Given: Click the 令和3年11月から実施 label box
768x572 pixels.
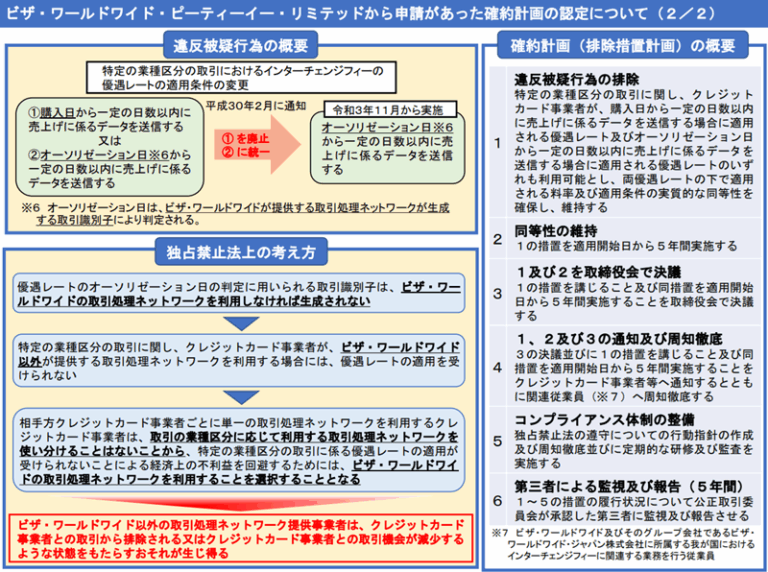Looking at the screenshot, I should [390, 109].
